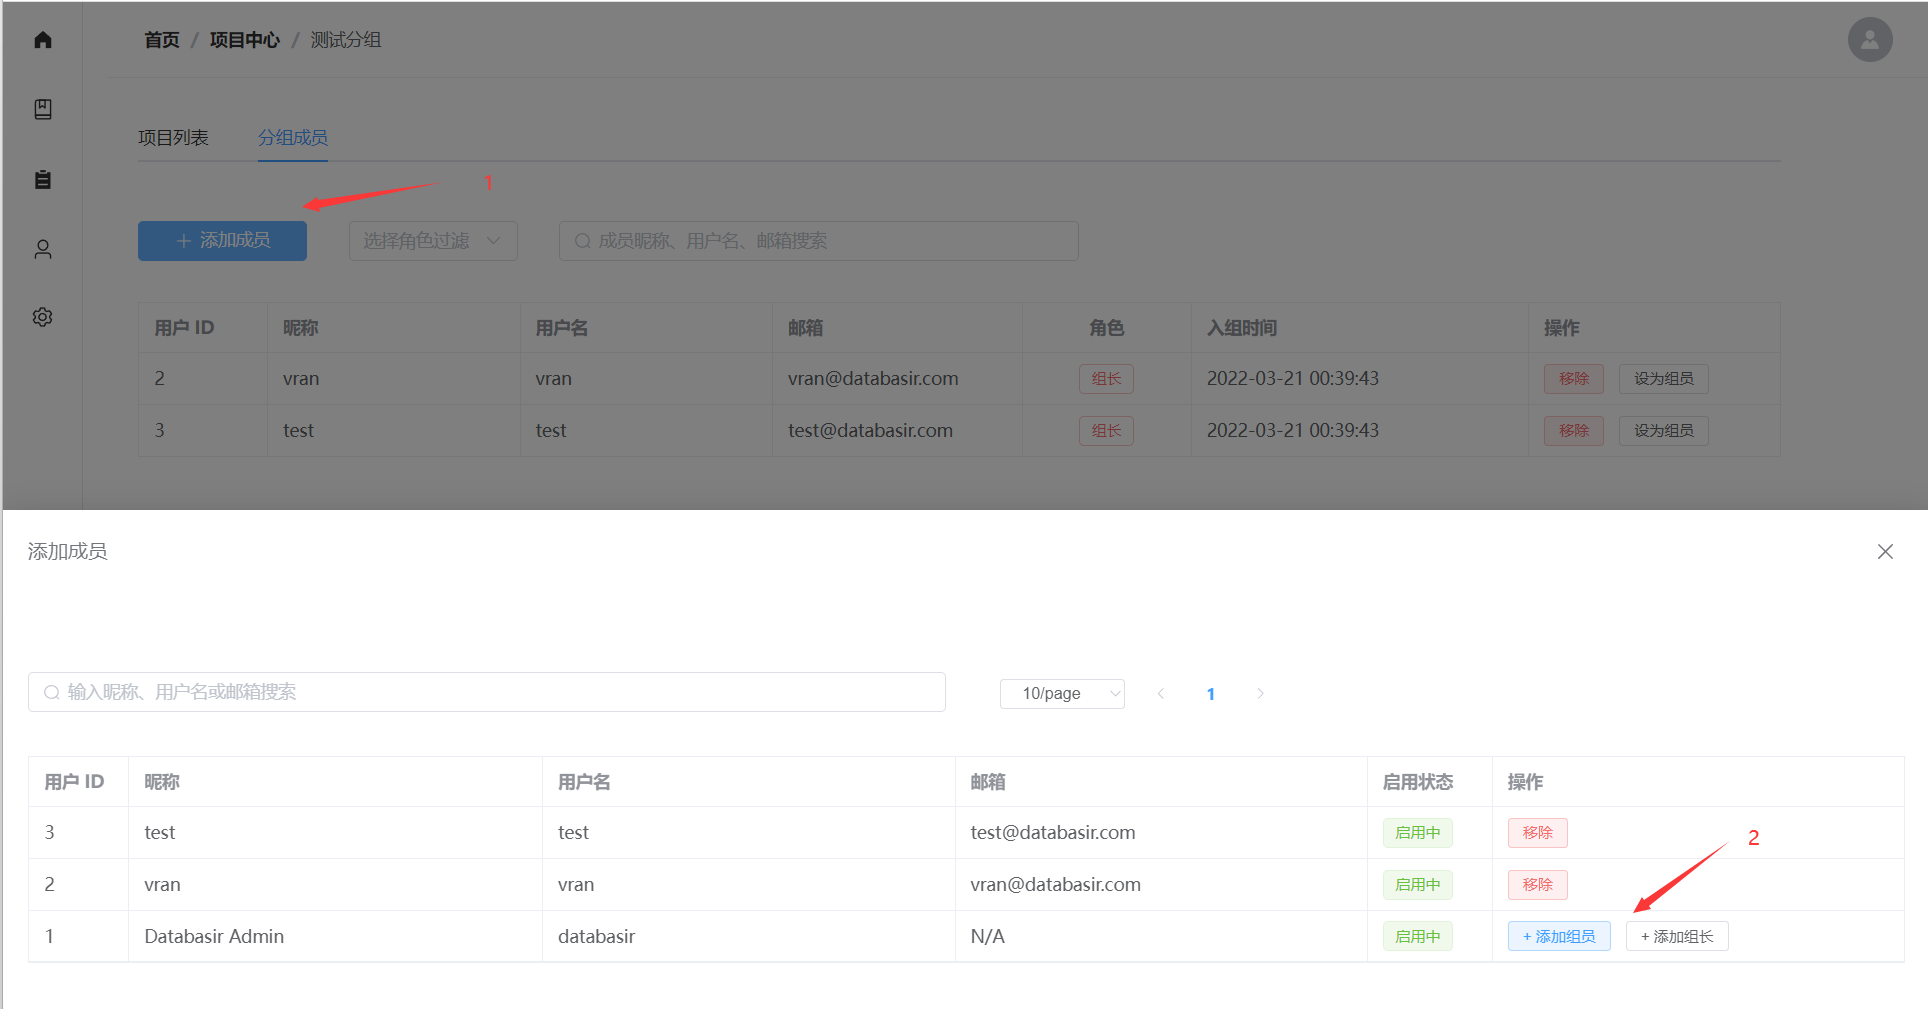Image resolution: width=1928 pixels, height=1009 pixels.
Task: Switch to the 项目列表 tab
Action: pyautogui.click(x=173, y=138)
